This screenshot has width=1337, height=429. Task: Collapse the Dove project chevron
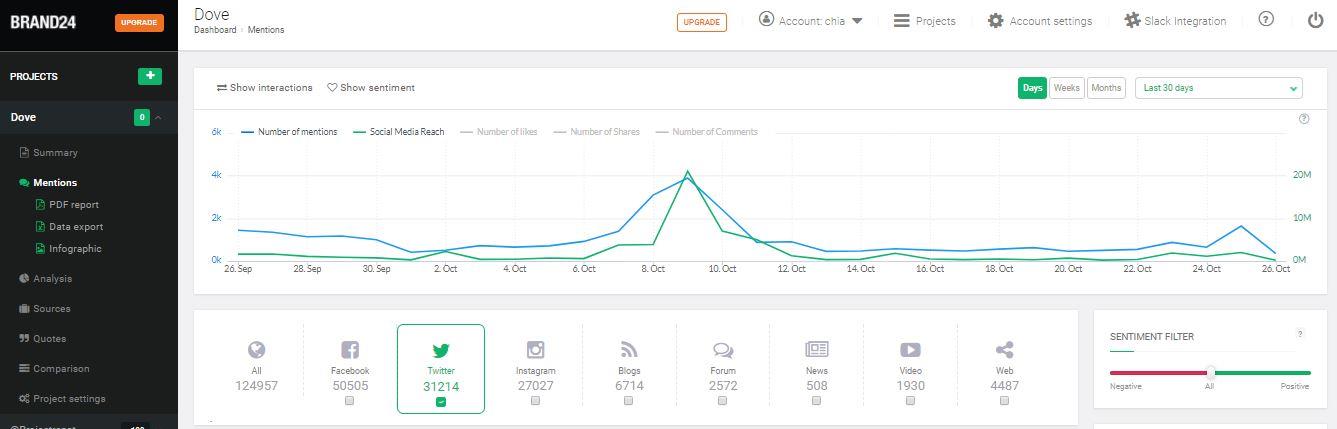[x=158, y=118]
